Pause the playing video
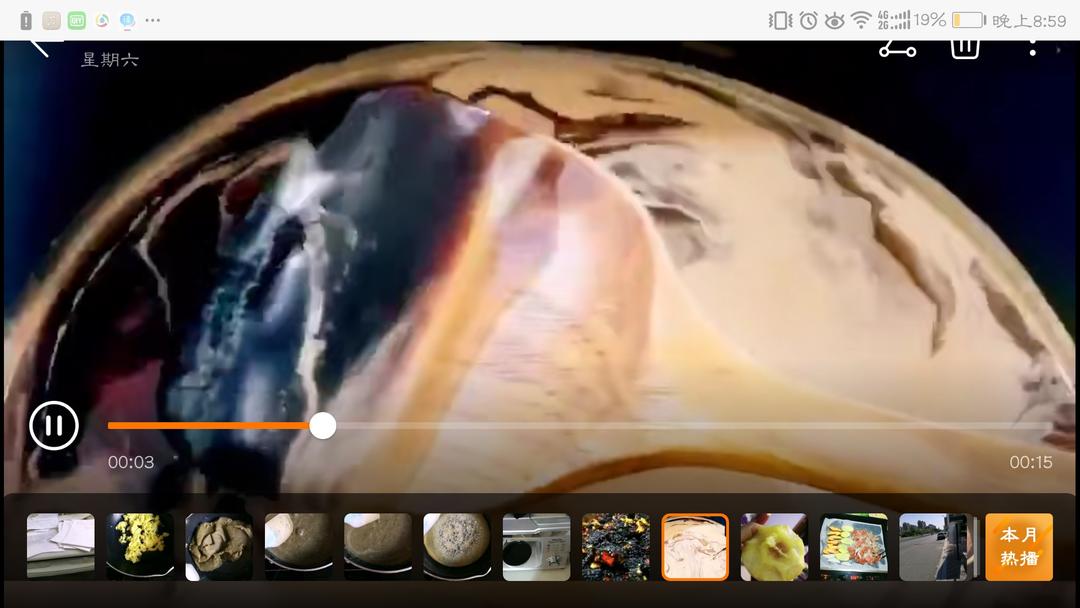This screenshot has height=608, width=1080. (54, 426)
